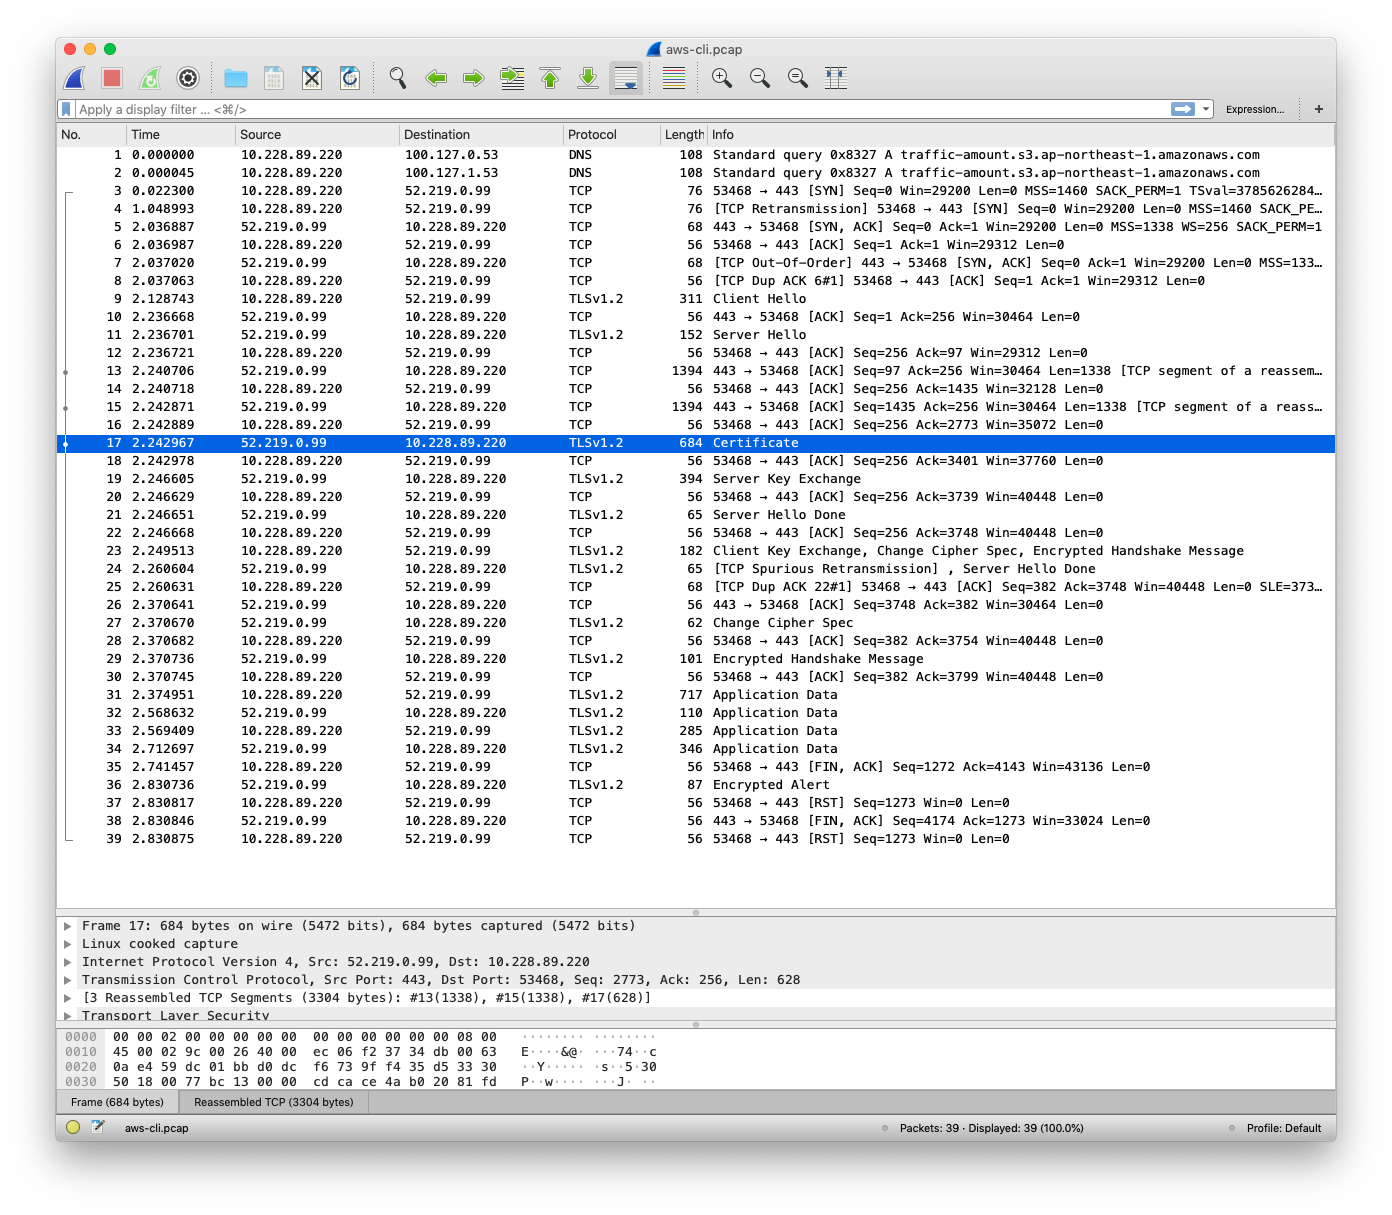Go to the first packet in the toolbar
Viewport: 1392px width, 1215px height.
(x=550, y=78)
